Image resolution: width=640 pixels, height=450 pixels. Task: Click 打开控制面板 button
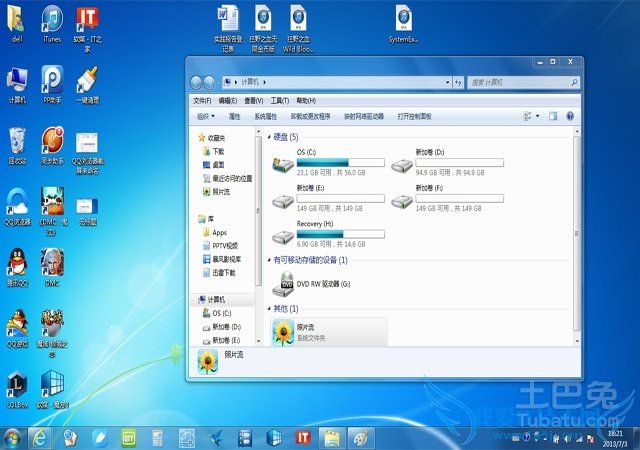414,116
